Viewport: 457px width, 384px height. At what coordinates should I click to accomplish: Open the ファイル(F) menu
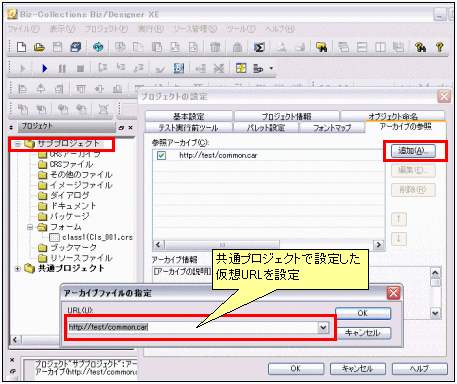tap(23, 29)
